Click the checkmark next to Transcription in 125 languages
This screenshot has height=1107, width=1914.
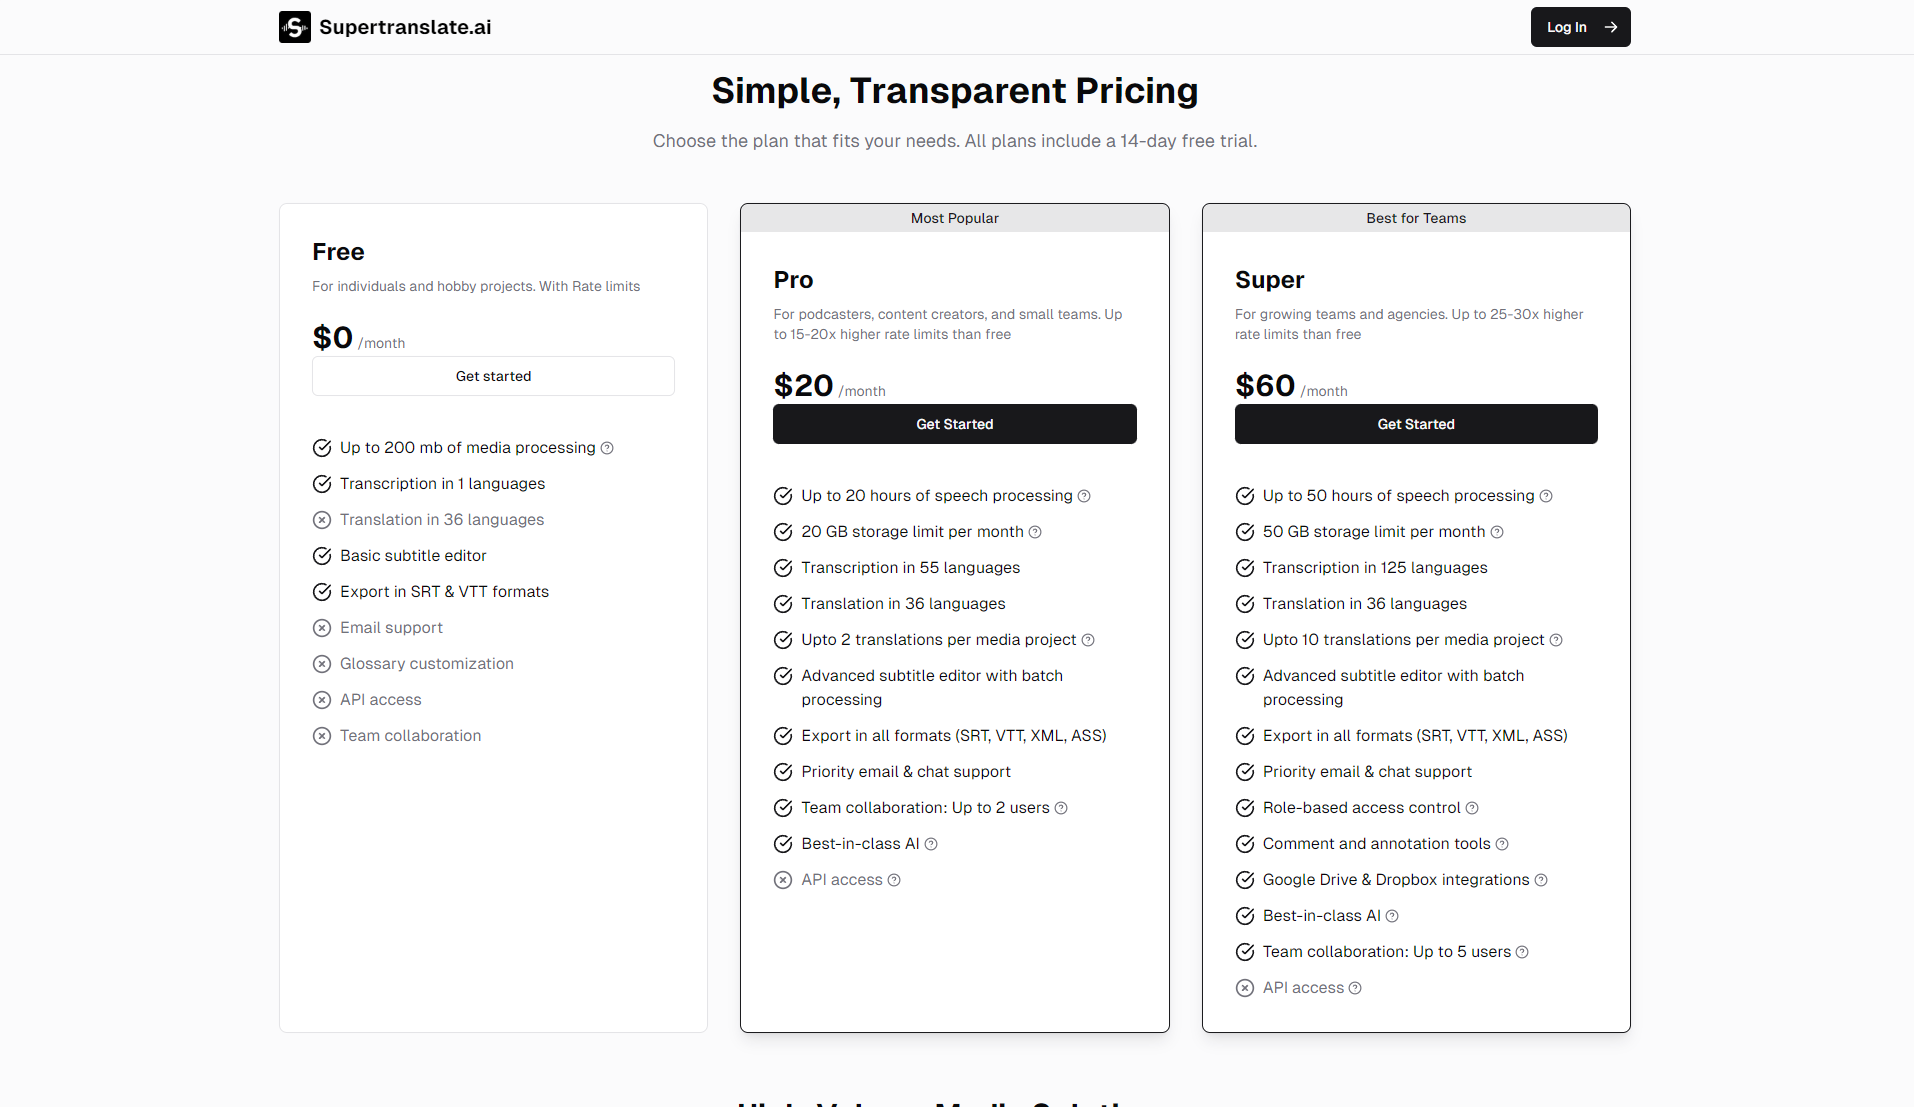point(1245,567)
